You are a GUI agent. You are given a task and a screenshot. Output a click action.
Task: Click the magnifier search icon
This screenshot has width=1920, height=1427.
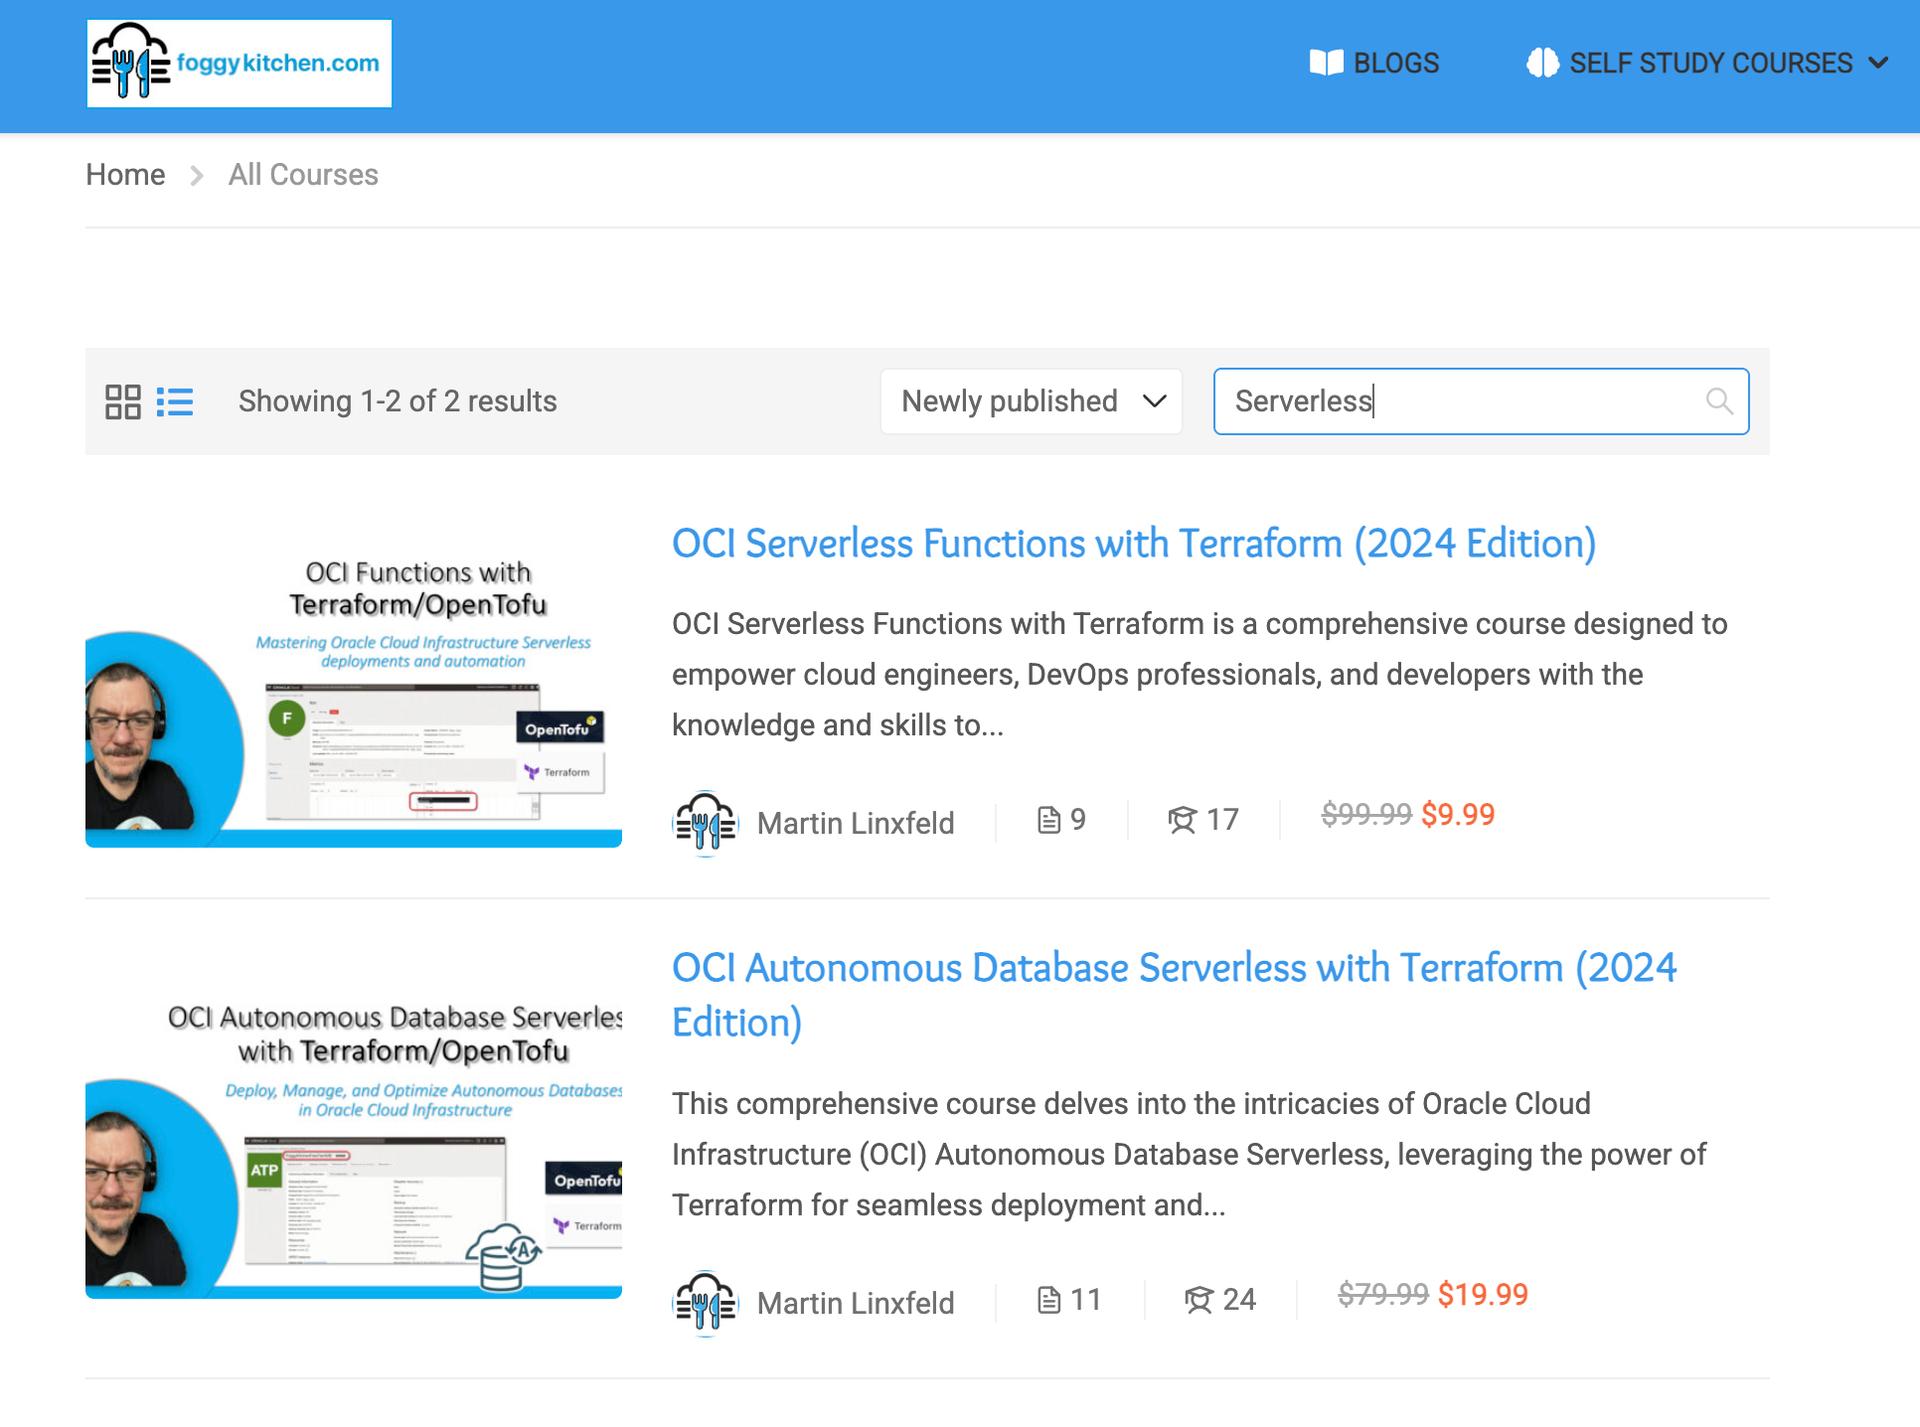point(1719,402)
